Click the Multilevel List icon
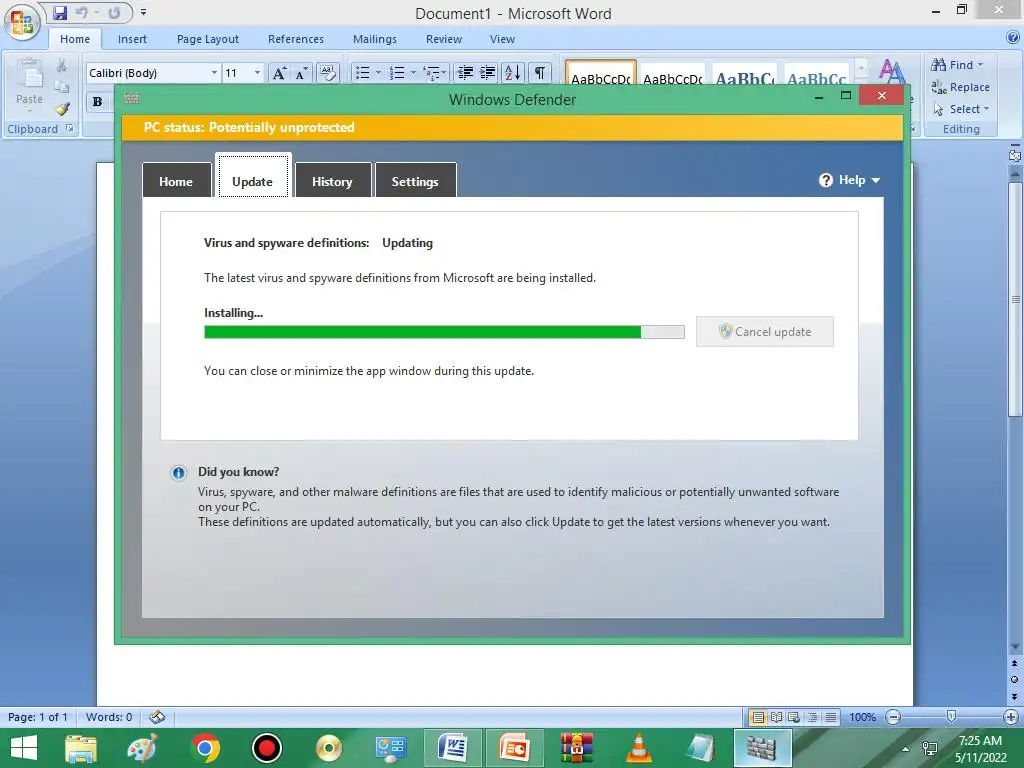 (432, 72)
